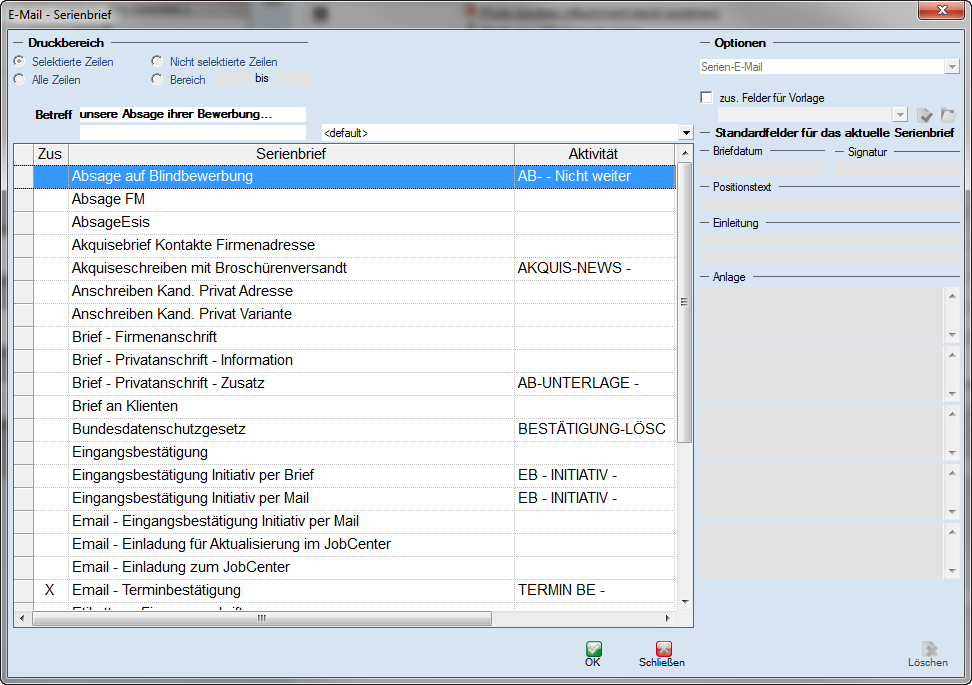Screen dimensions: 972x685
Task: Choose the 'Nicht selektierte Zeilen' option
Action: (157, 62)
